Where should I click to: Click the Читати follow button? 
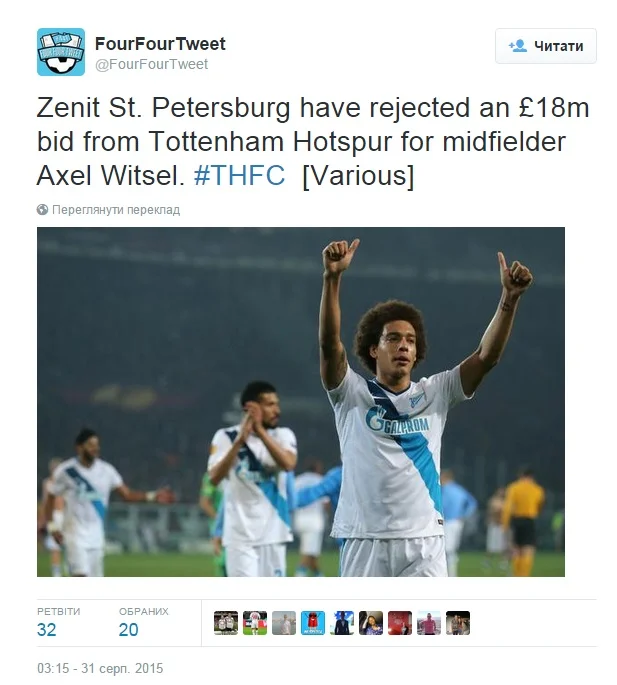pos(546,46)
